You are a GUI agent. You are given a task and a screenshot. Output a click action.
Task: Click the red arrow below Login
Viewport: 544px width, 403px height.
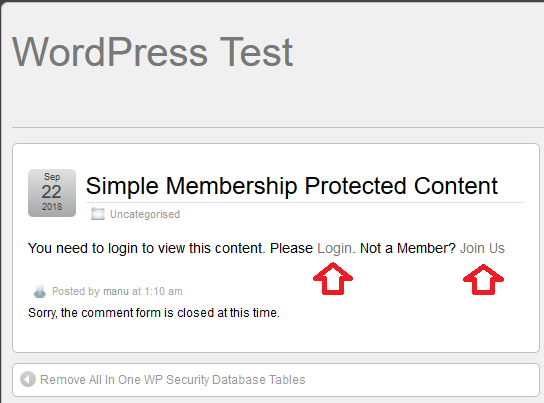333,279
